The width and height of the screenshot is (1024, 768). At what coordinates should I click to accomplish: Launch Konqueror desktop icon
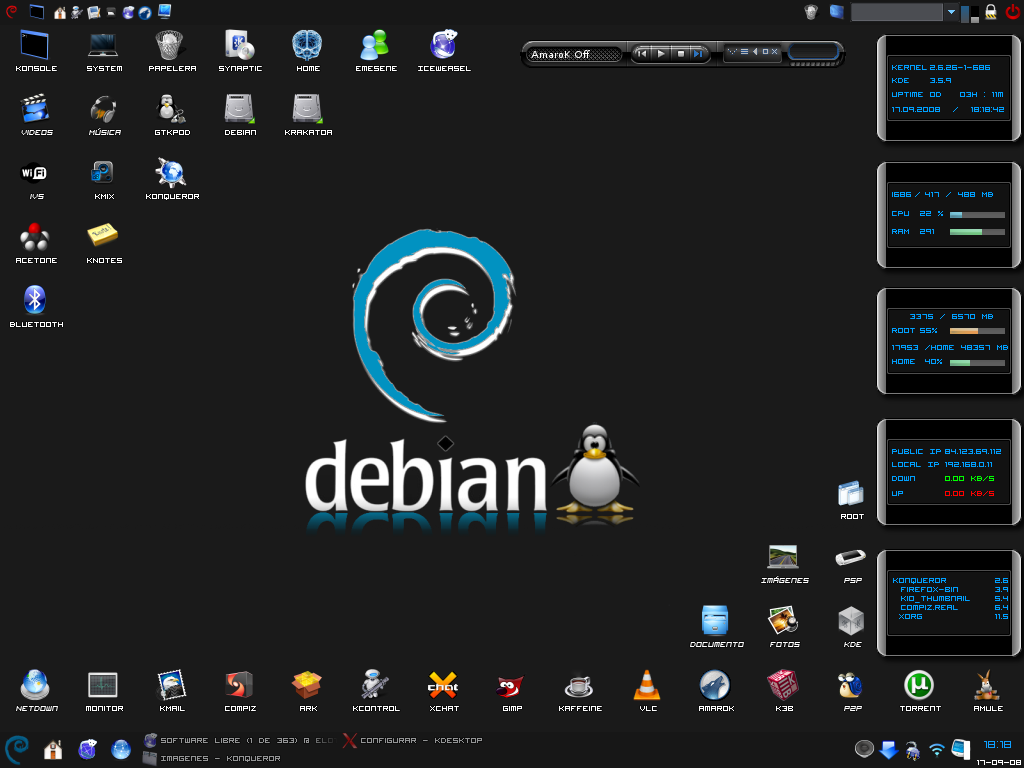click(170, 173)
